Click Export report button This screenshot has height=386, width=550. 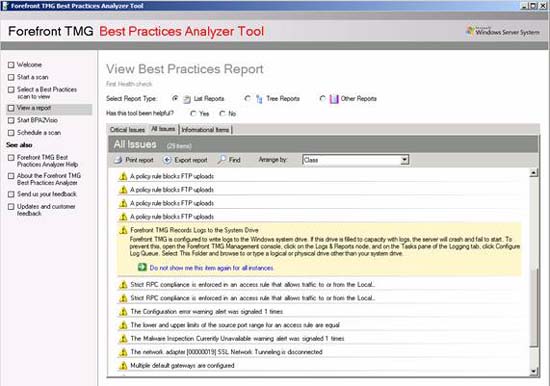tap(185, 160)
